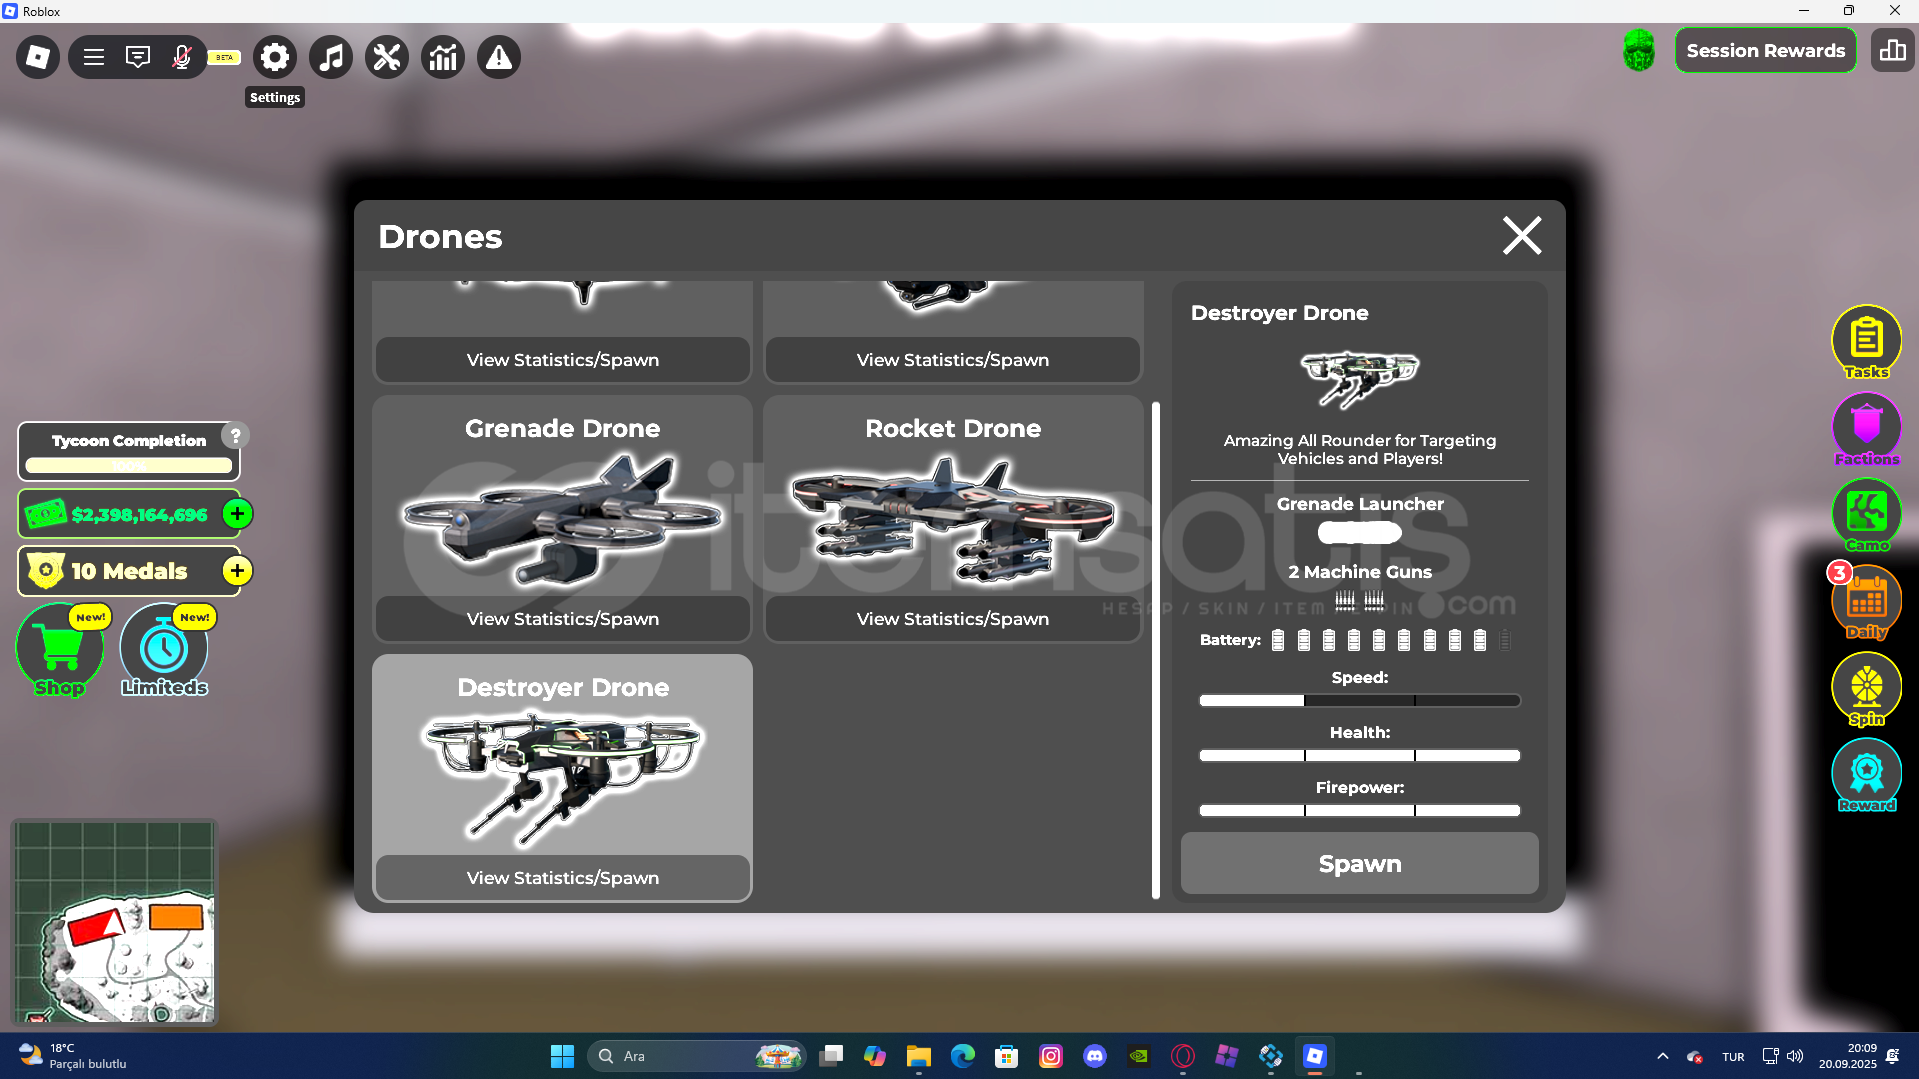Image resolution: width=1919 pixels, height=1079 pixels.
Task: Add medals with the yellow plus button
Action: point(237,571)
